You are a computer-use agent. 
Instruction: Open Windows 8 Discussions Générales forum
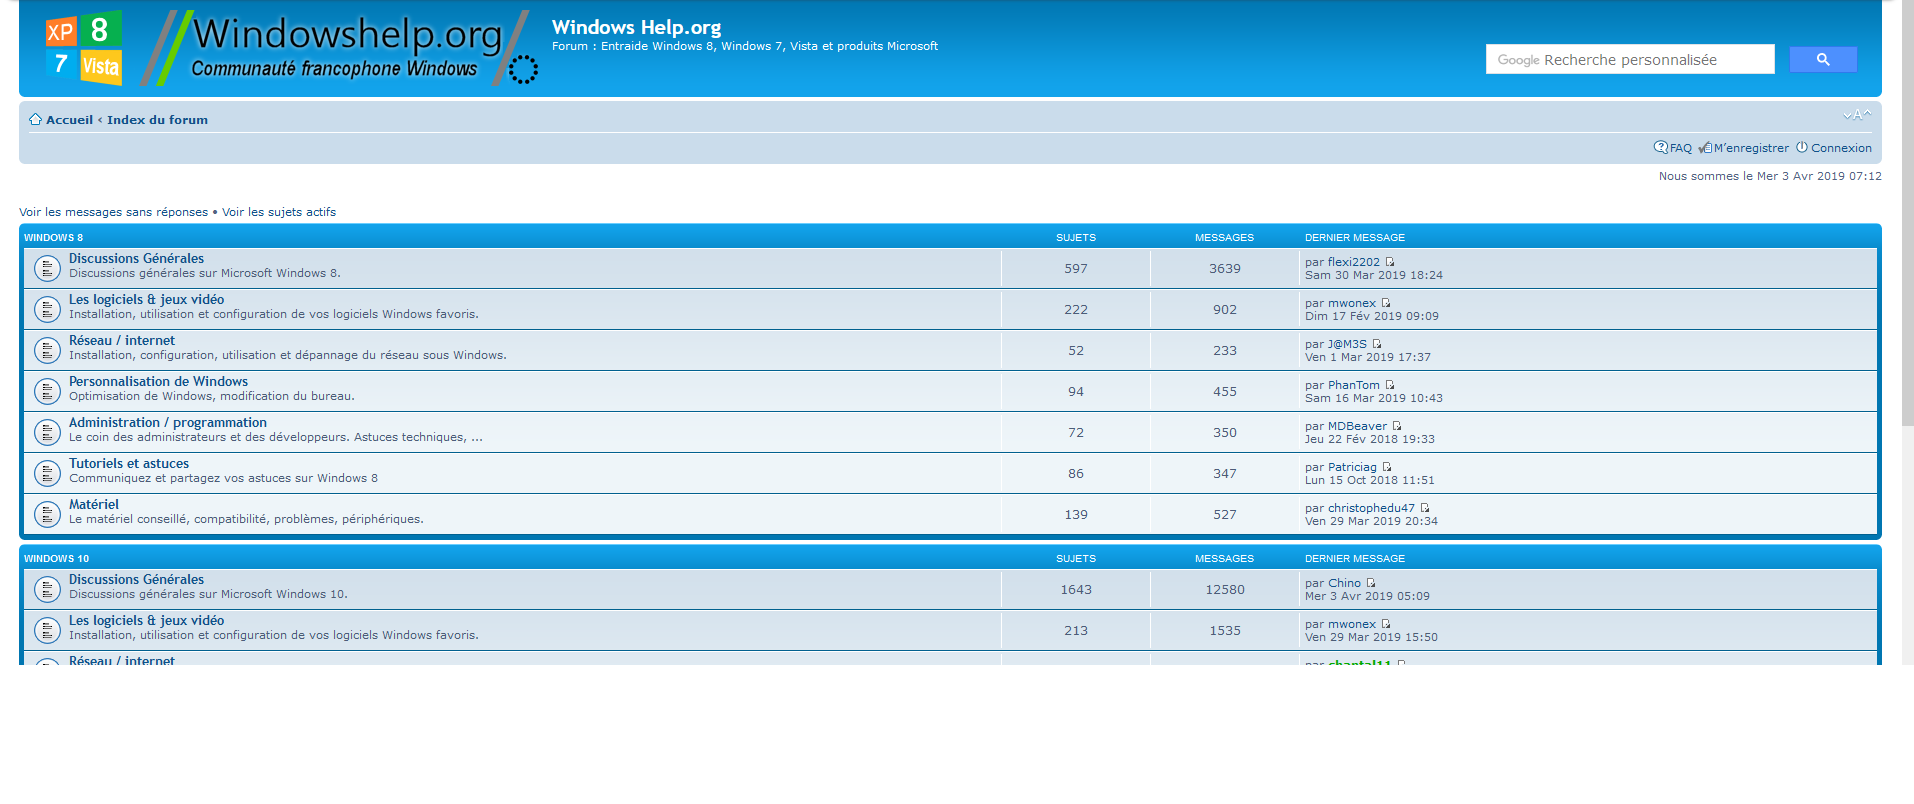pyautogui.click(x=136, y=259)
